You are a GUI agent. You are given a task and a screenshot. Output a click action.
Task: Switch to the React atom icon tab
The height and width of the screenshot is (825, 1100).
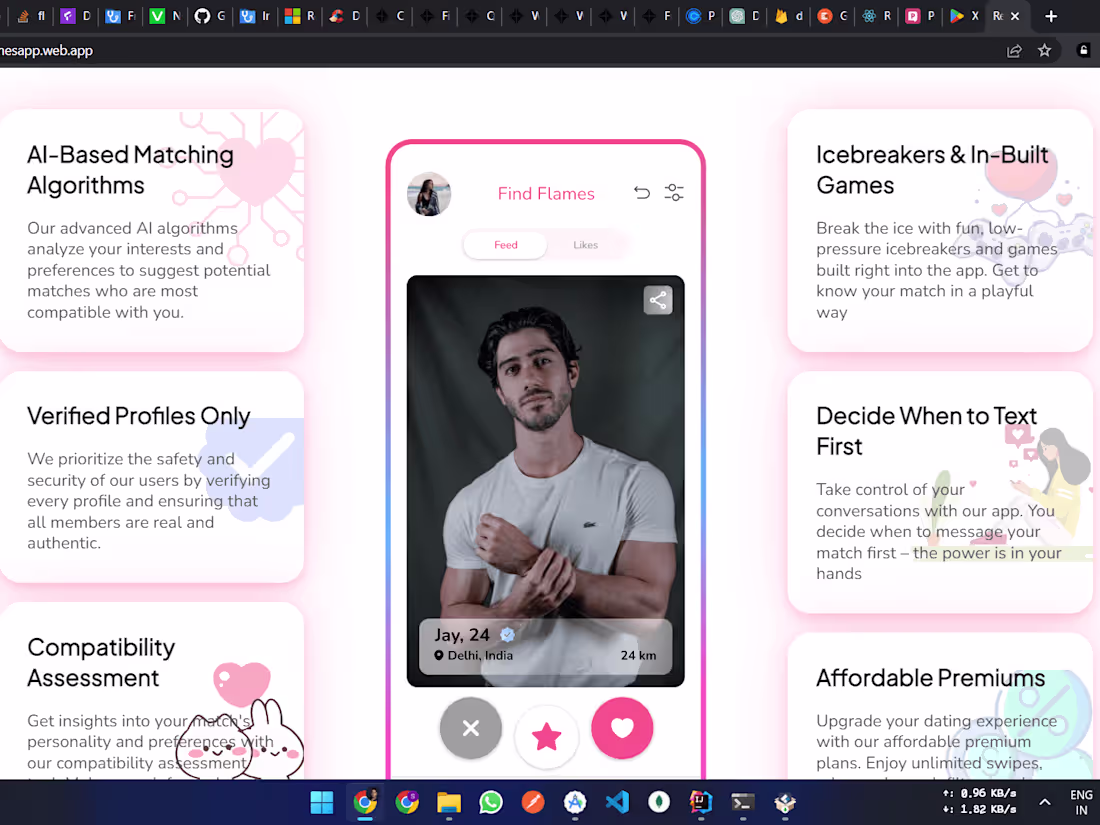pos(877,16)
